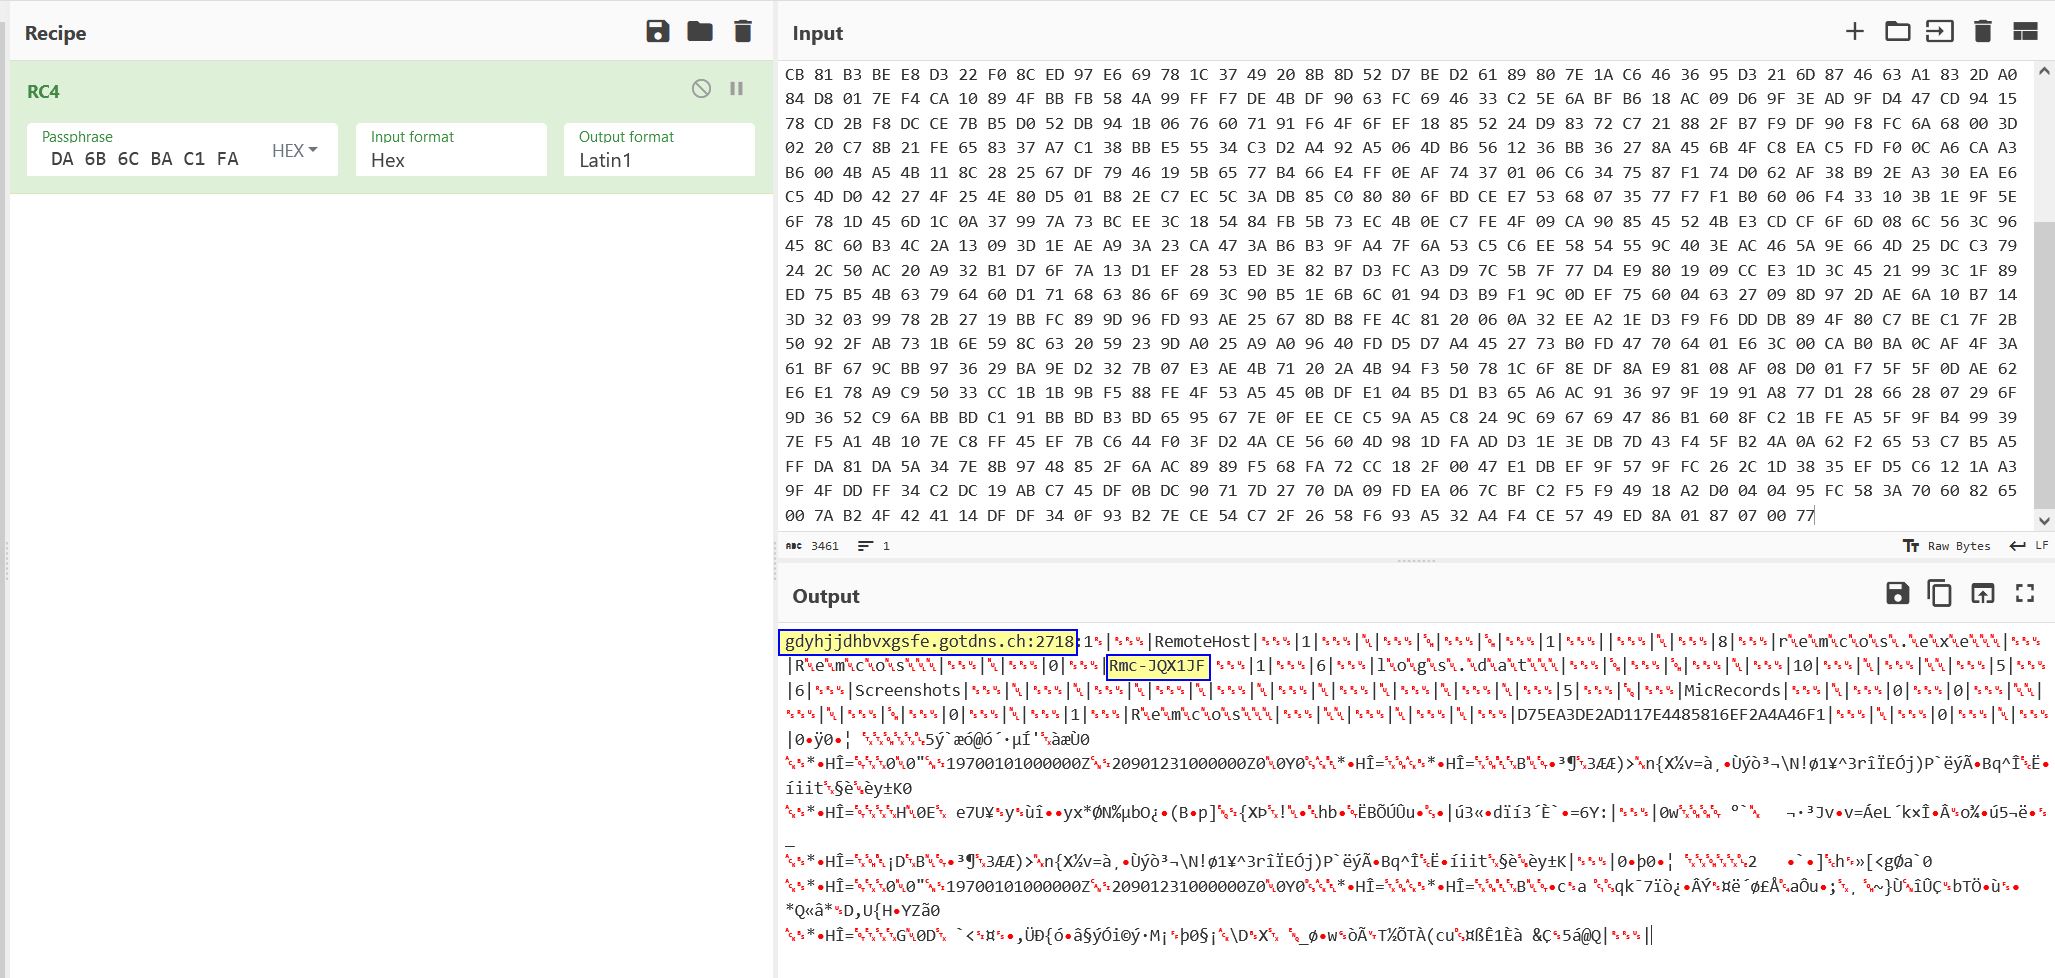Disable the RC4 operation
Image resolution: width=2055 pixels, height=978 pixels.
click(x=701, y=88)
